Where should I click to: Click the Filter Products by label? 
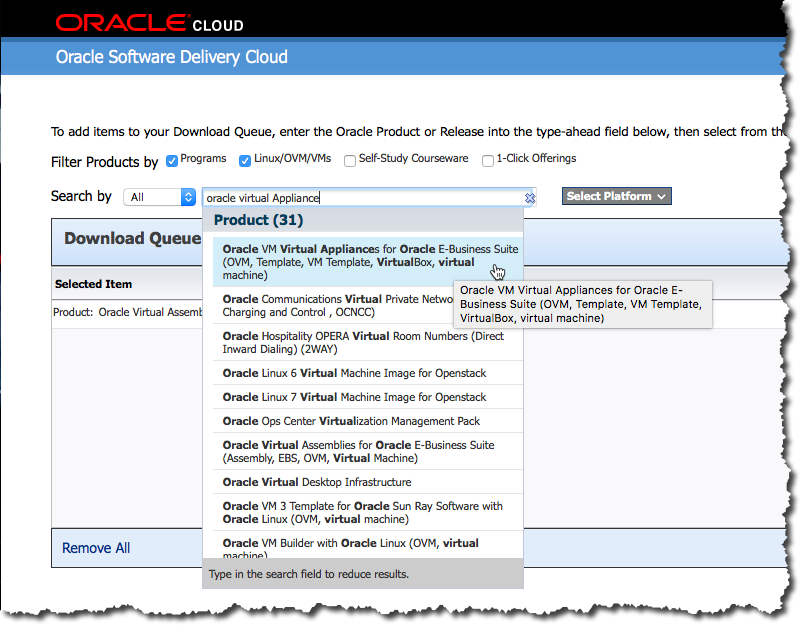click(105, 162)
